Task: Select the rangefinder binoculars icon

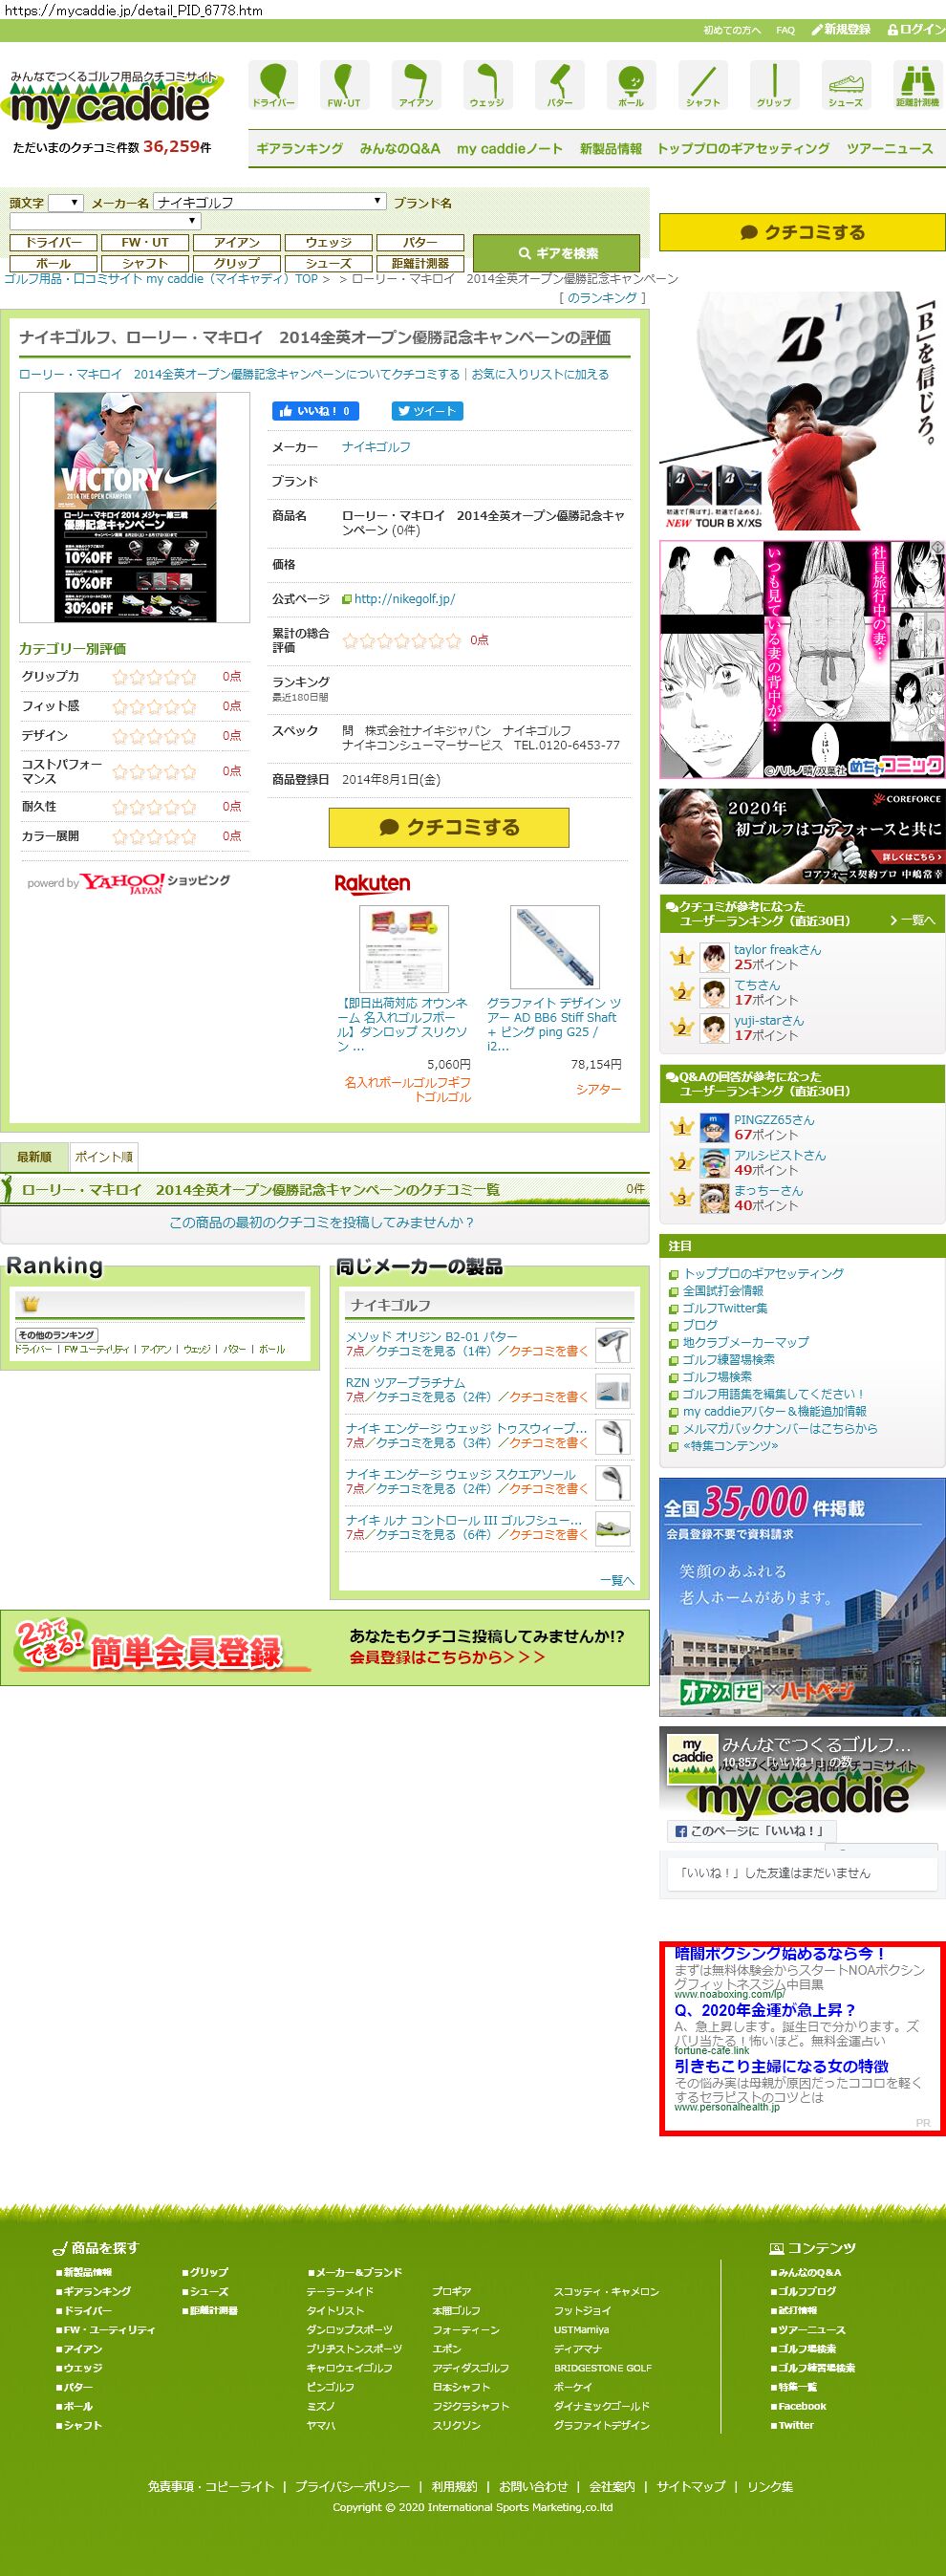Action: click(916, 85)
